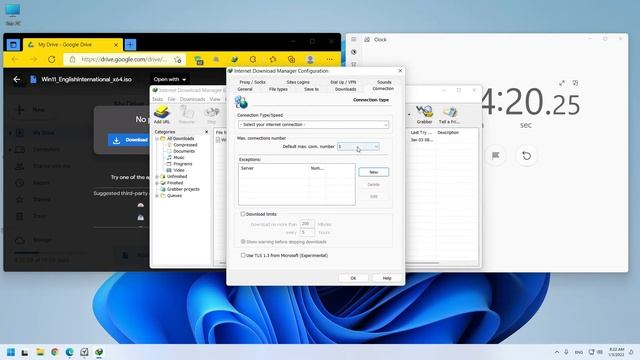Open a new browser tab
Screen dimensions: 640x360
130,44
